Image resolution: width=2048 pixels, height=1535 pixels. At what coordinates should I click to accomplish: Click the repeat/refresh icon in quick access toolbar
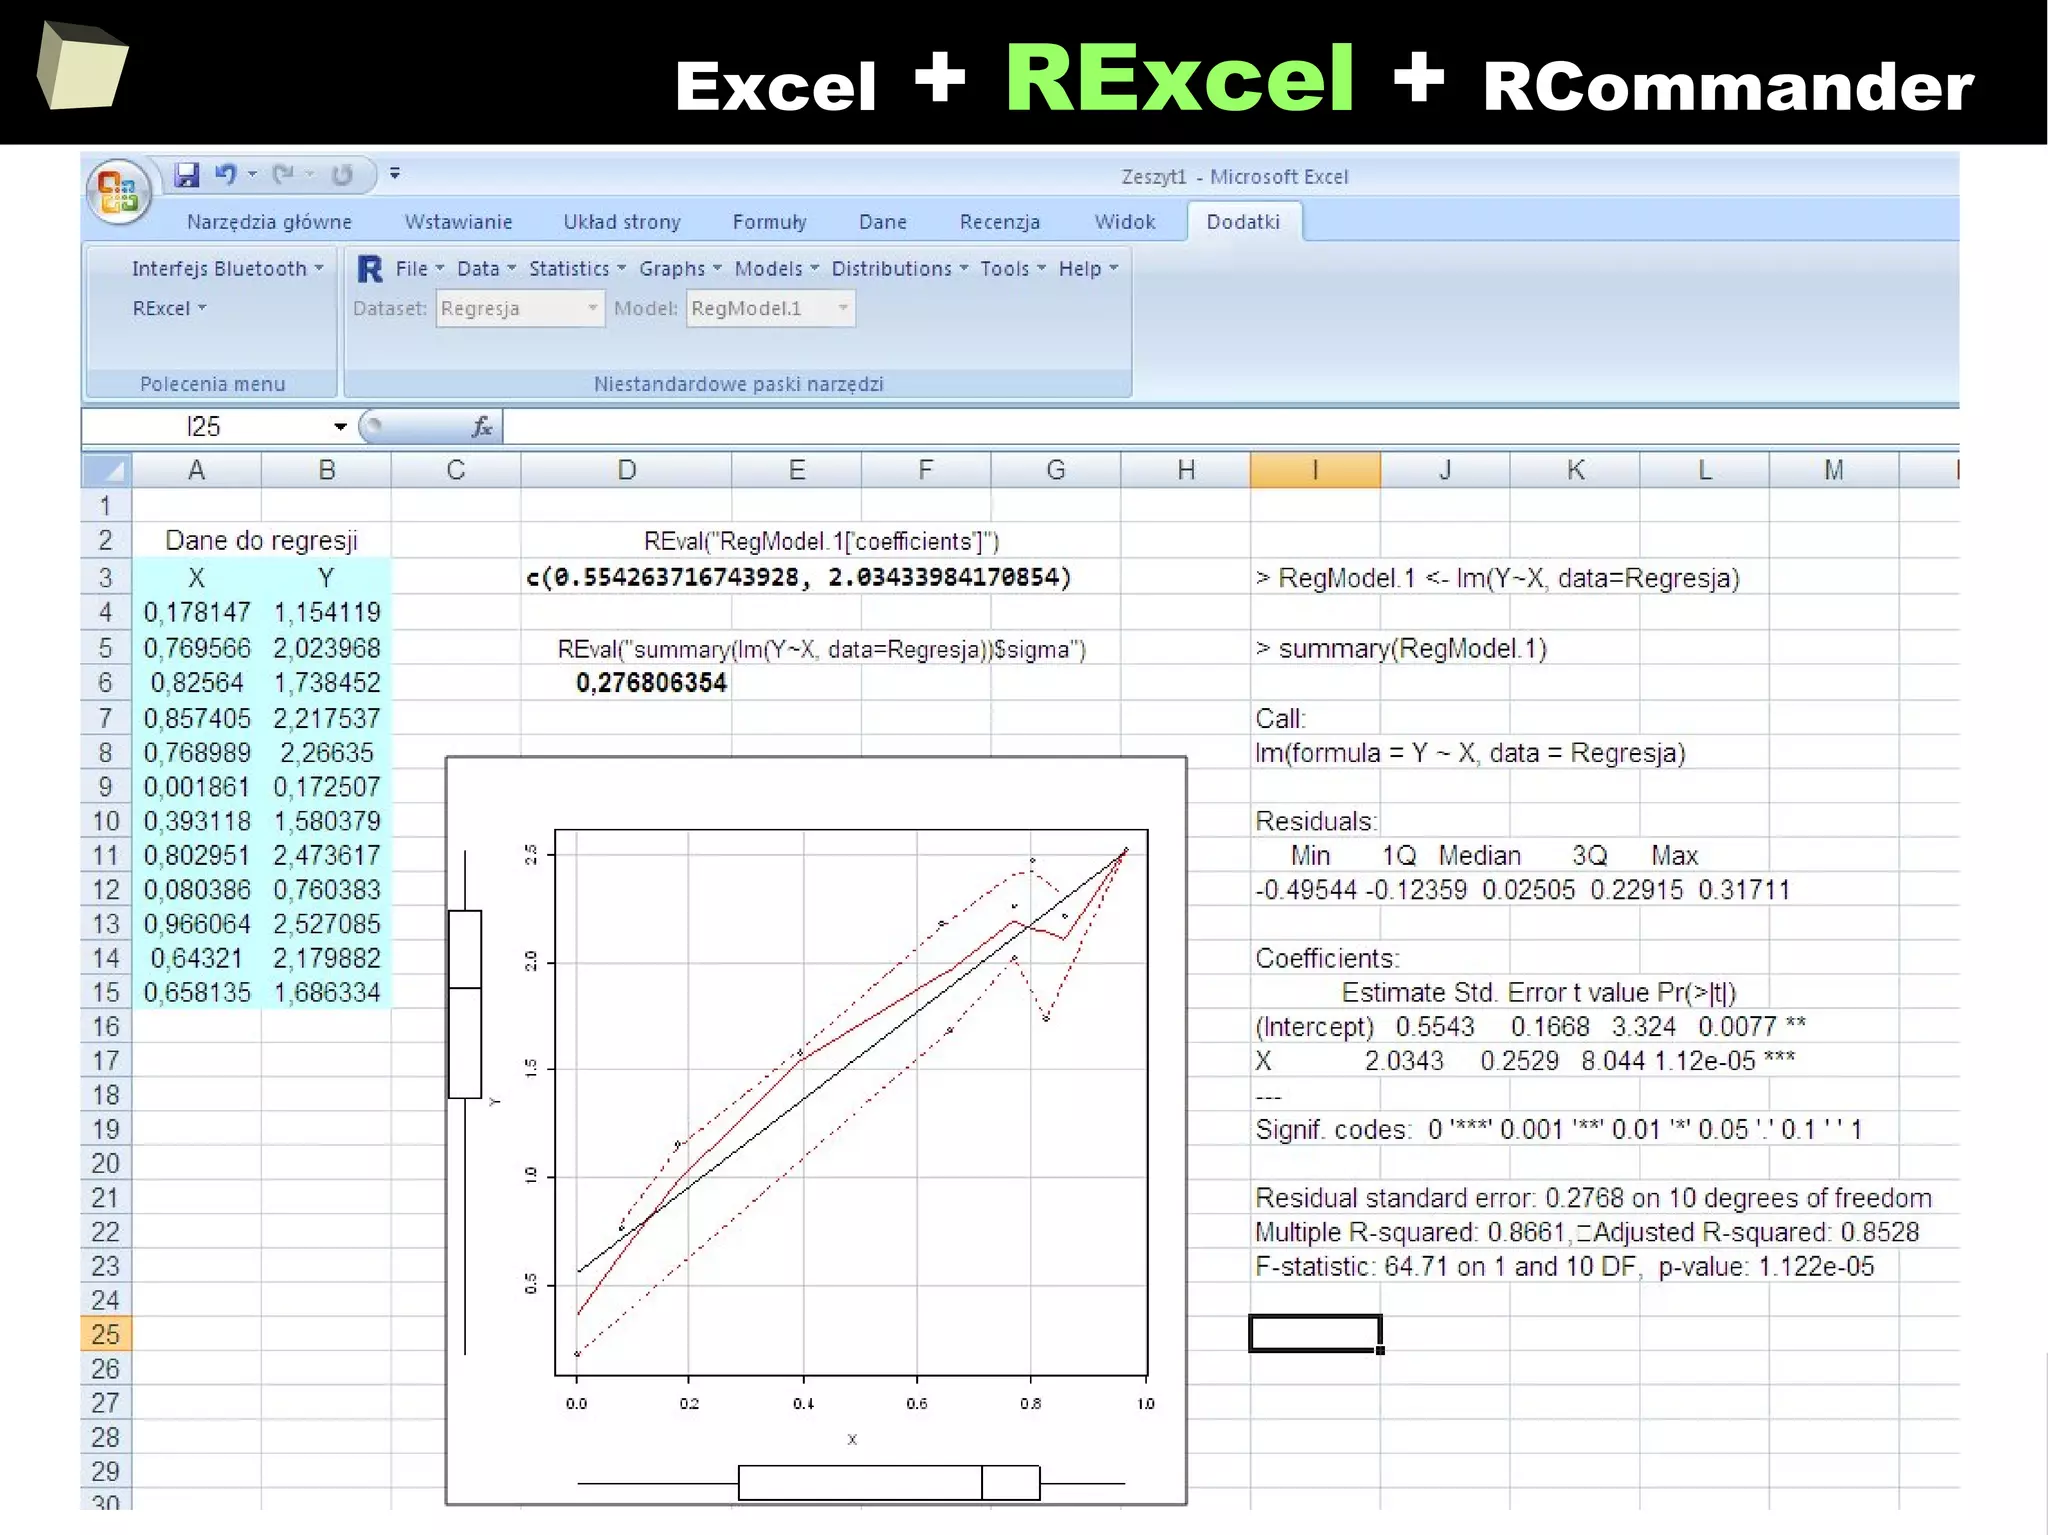(x=342, y=175)
